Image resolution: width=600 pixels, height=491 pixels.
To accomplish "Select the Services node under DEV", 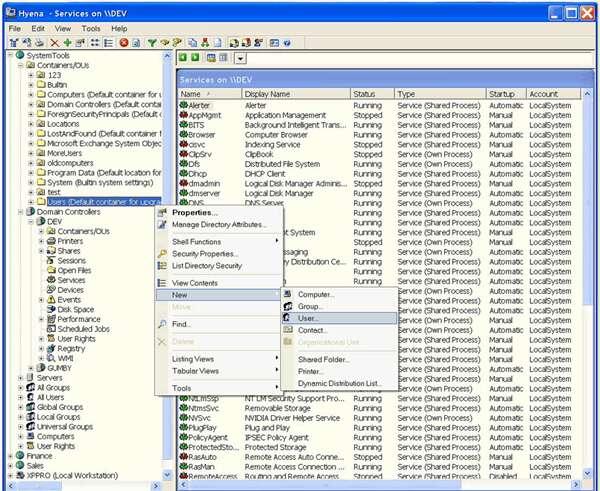I will click(71, 280).
